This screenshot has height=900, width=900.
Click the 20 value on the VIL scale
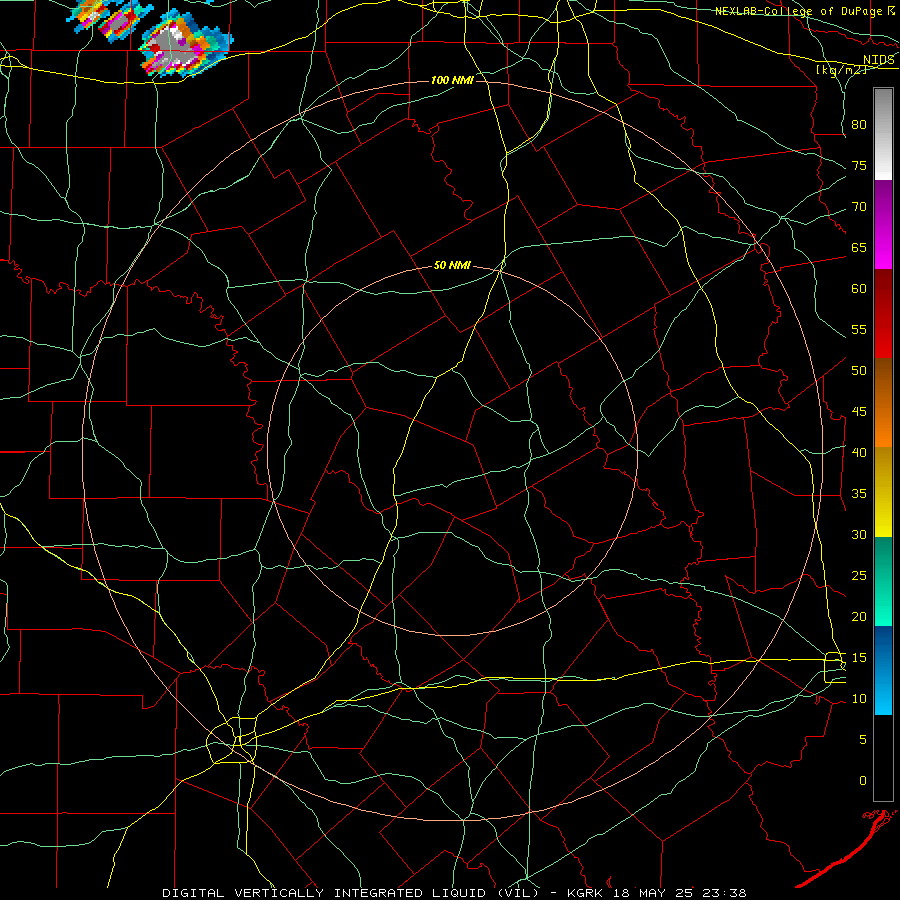(859, 616)
